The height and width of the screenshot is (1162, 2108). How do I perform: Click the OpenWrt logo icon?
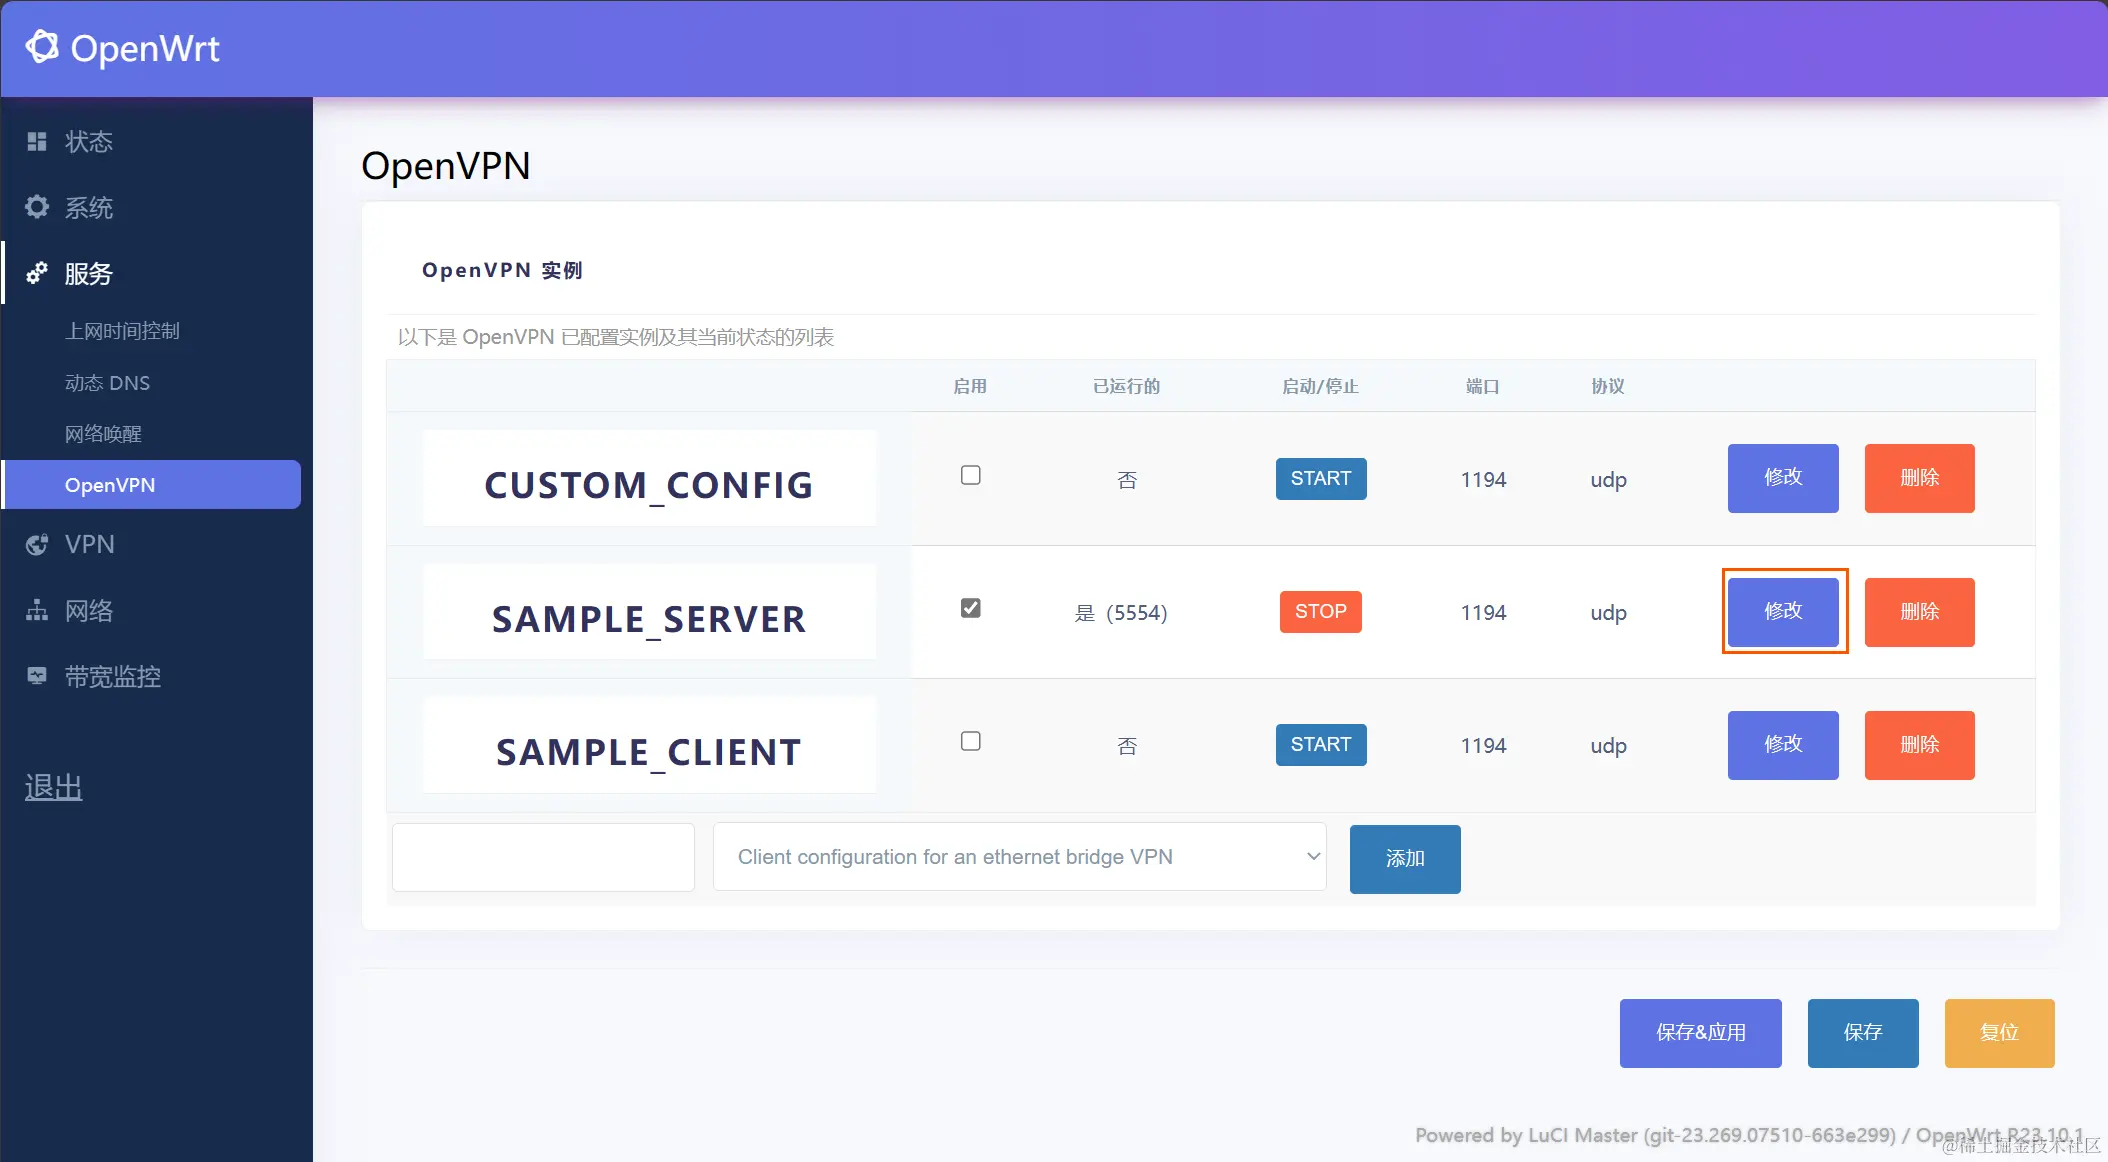pyautogui.click(x=41, y=47)
